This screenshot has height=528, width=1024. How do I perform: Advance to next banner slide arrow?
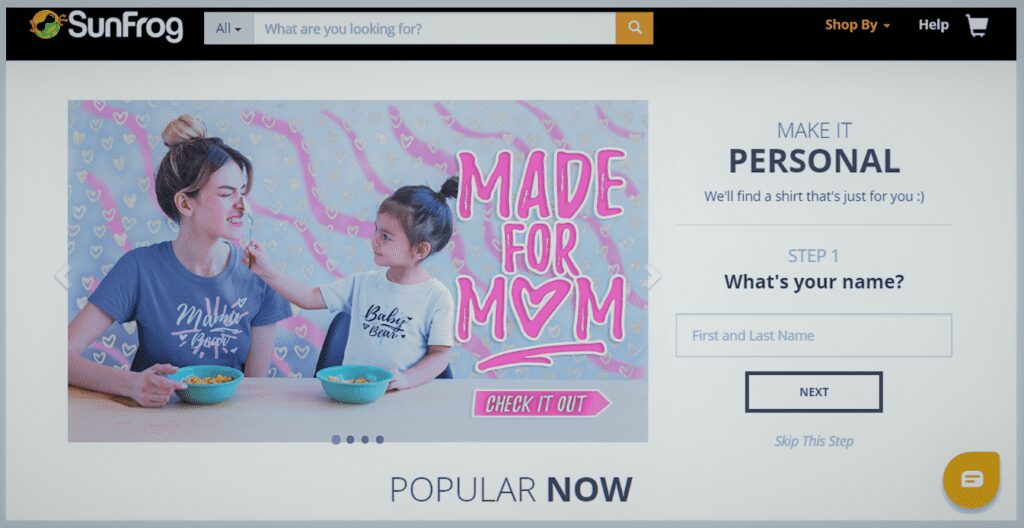point(653,276)
